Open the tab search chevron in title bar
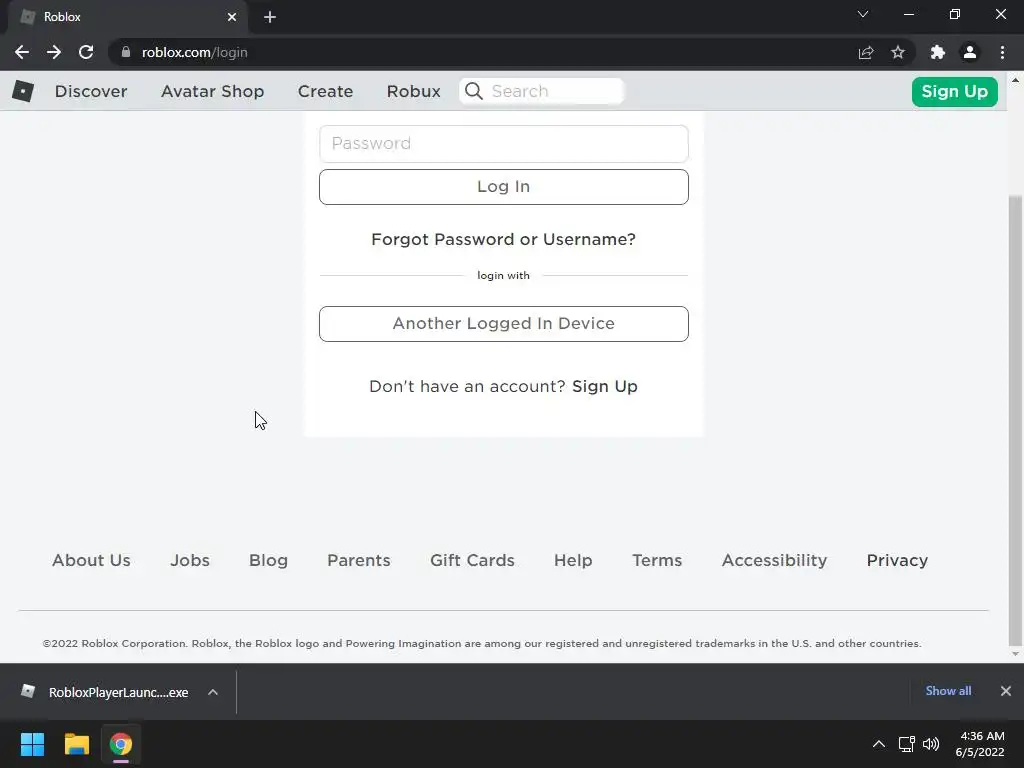The image size is (1024, 768). [863, 14]
